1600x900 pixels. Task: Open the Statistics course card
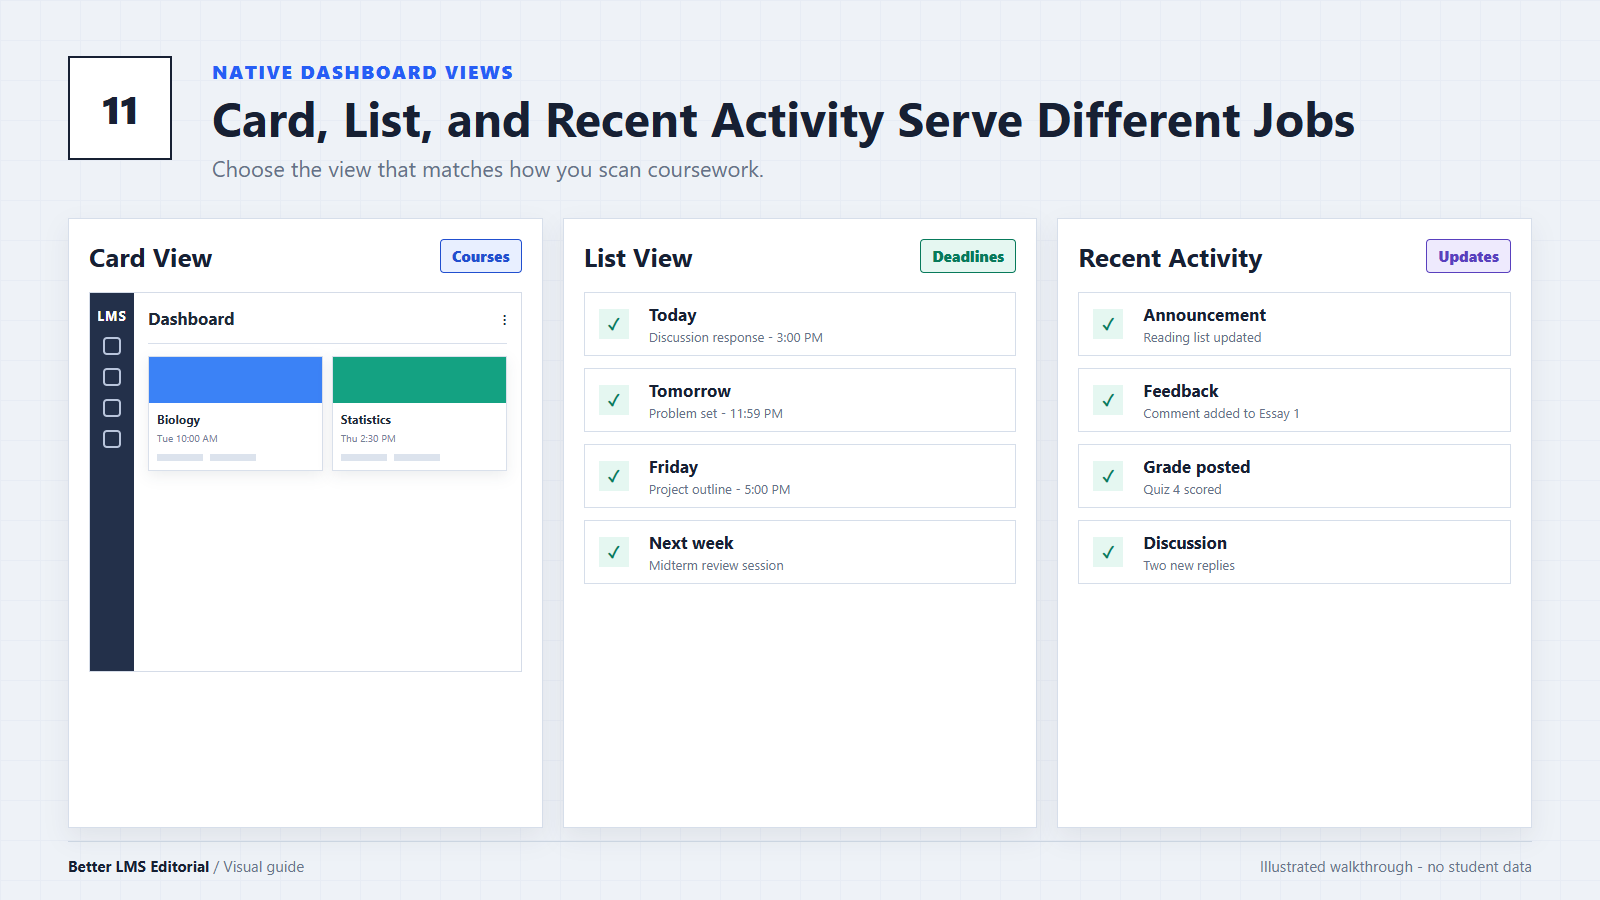pos(419,413)
